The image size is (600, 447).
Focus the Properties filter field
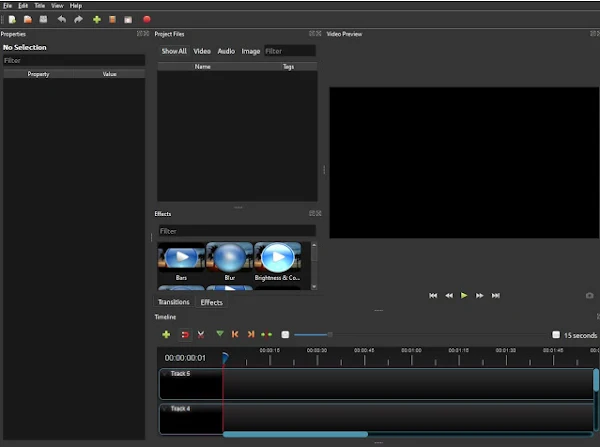pos(74,60)
